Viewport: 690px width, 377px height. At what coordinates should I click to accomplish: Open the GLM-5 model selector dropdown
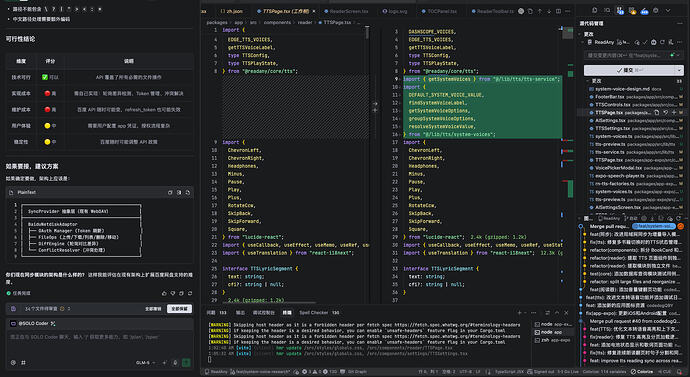click(146, 362)
